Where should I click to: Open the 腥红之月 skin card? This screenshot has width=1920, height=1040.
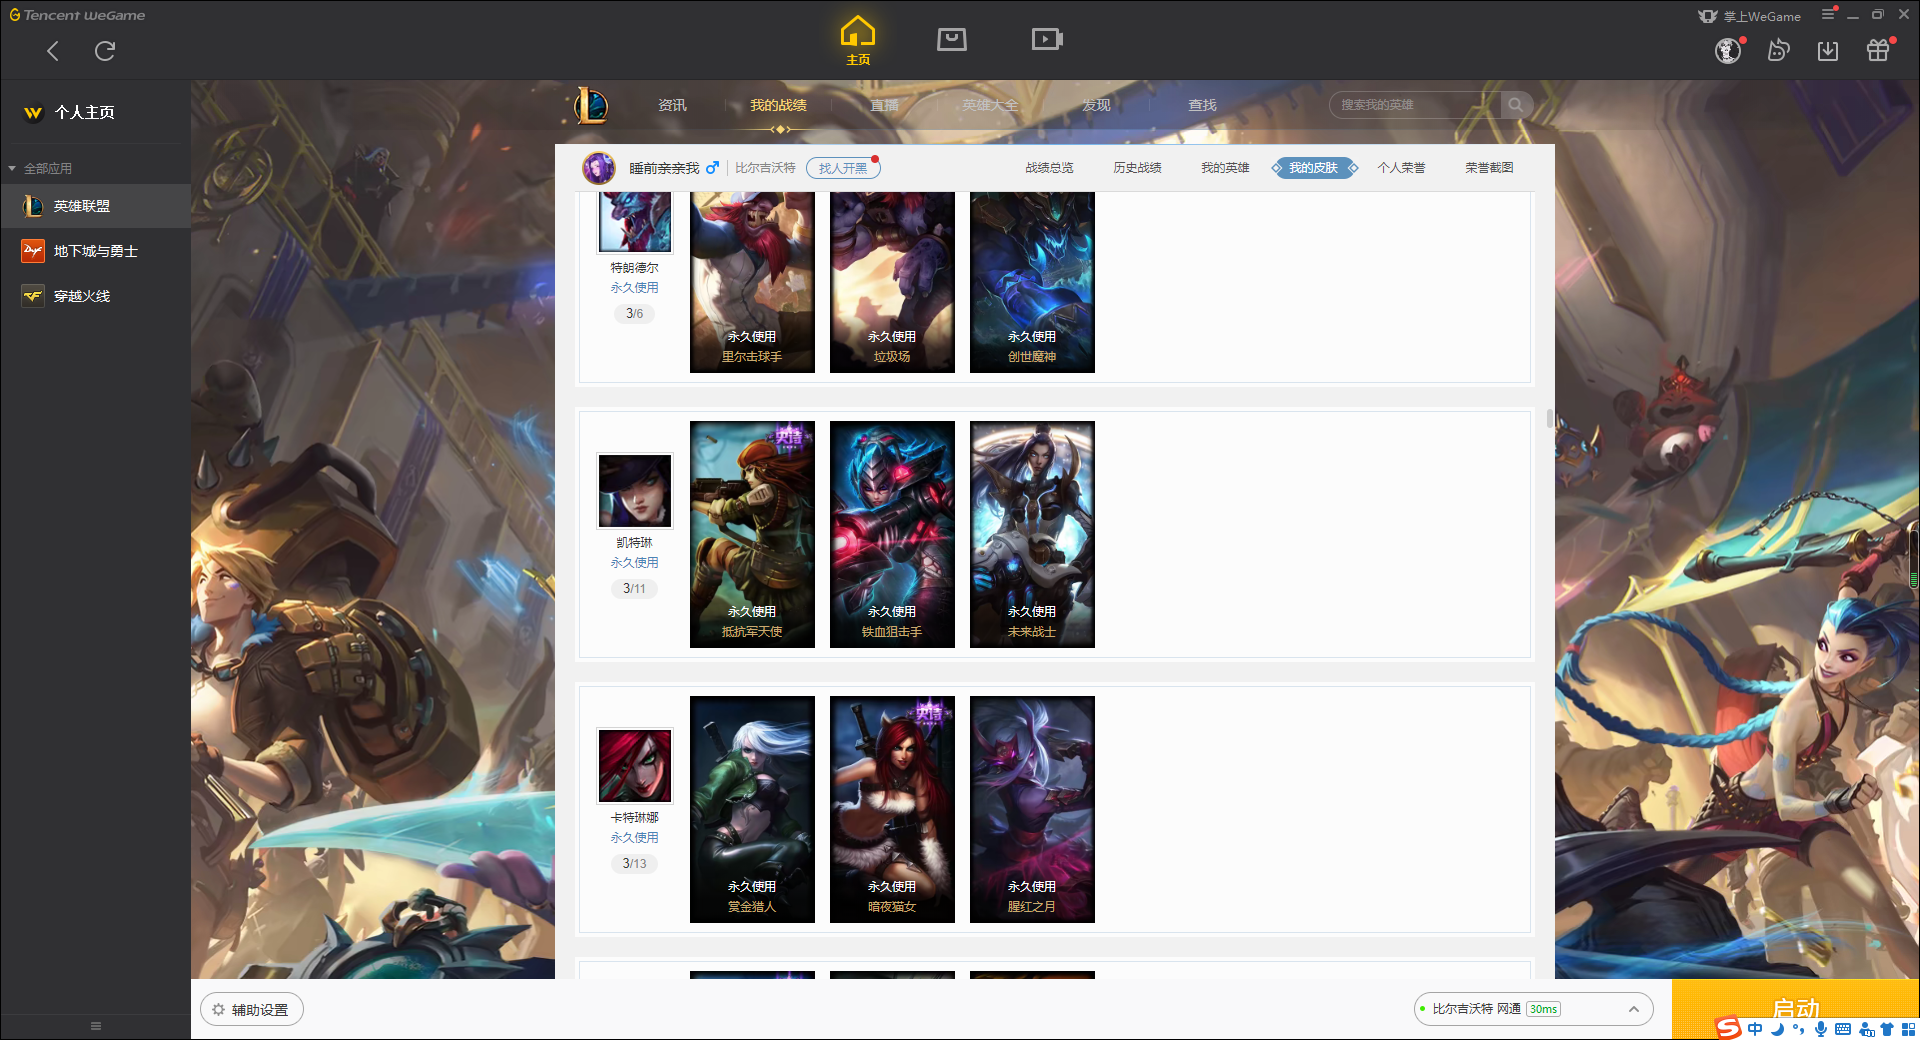[1032, 809]
